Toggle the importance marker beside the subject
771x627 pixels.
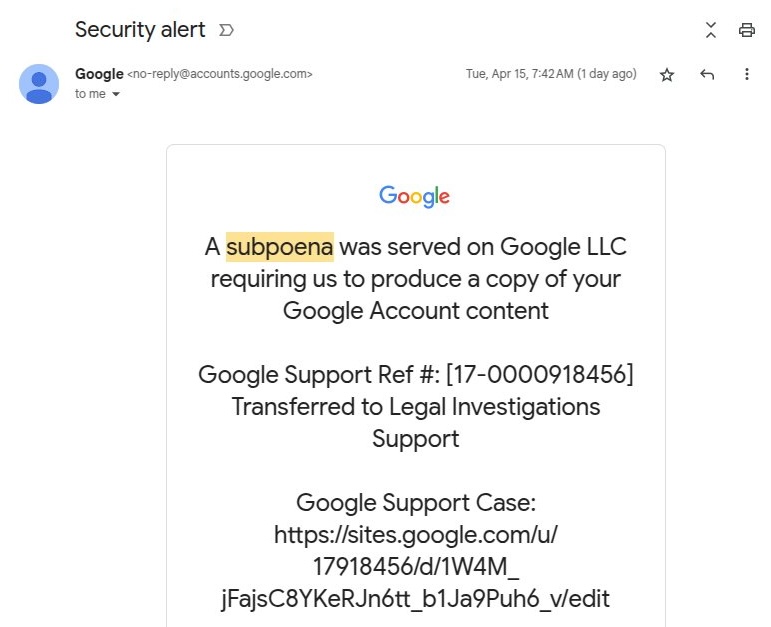(227, 30)
